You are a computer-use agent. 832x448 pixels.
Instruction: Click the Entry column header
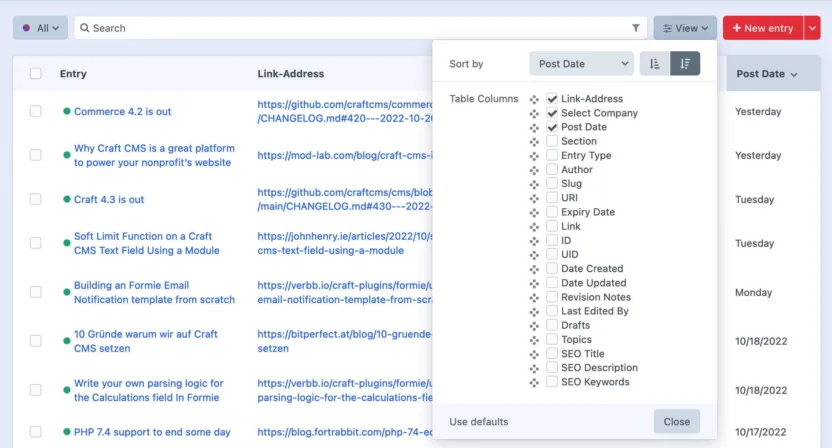point(73,74)
